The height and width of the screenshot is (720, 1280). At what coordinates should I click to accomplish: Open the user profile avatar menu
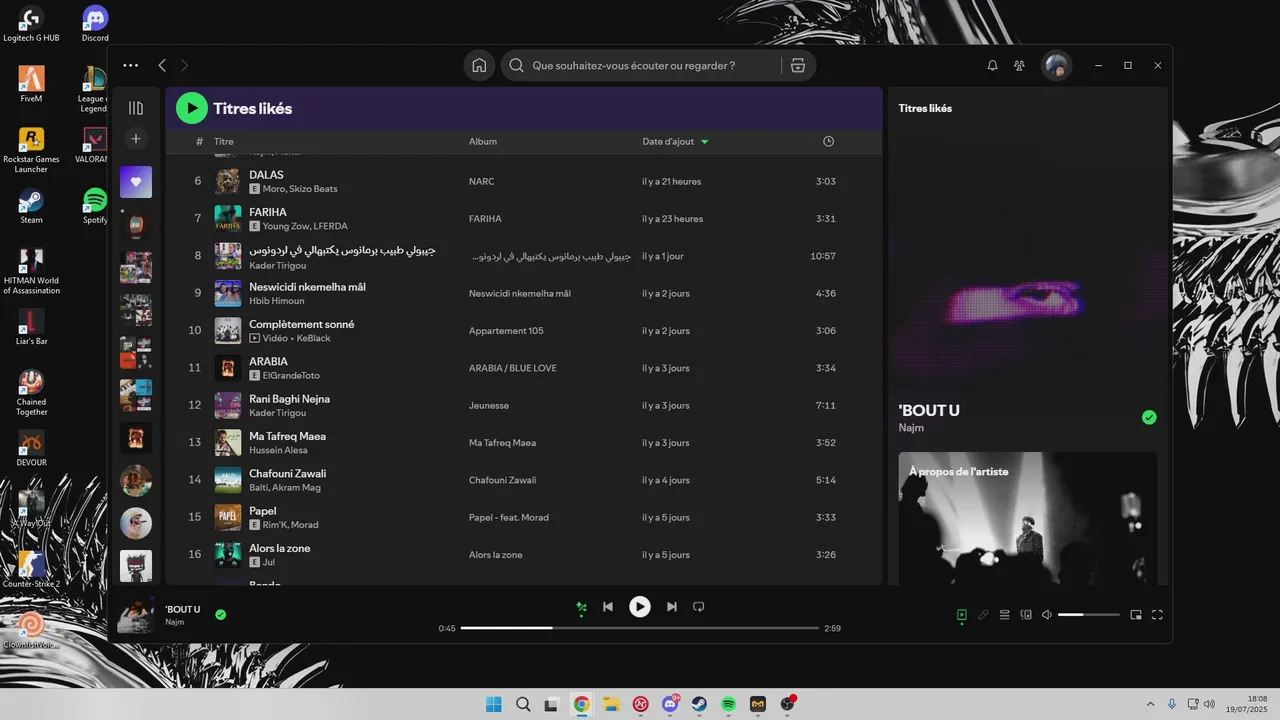[x=1056, y=65]
